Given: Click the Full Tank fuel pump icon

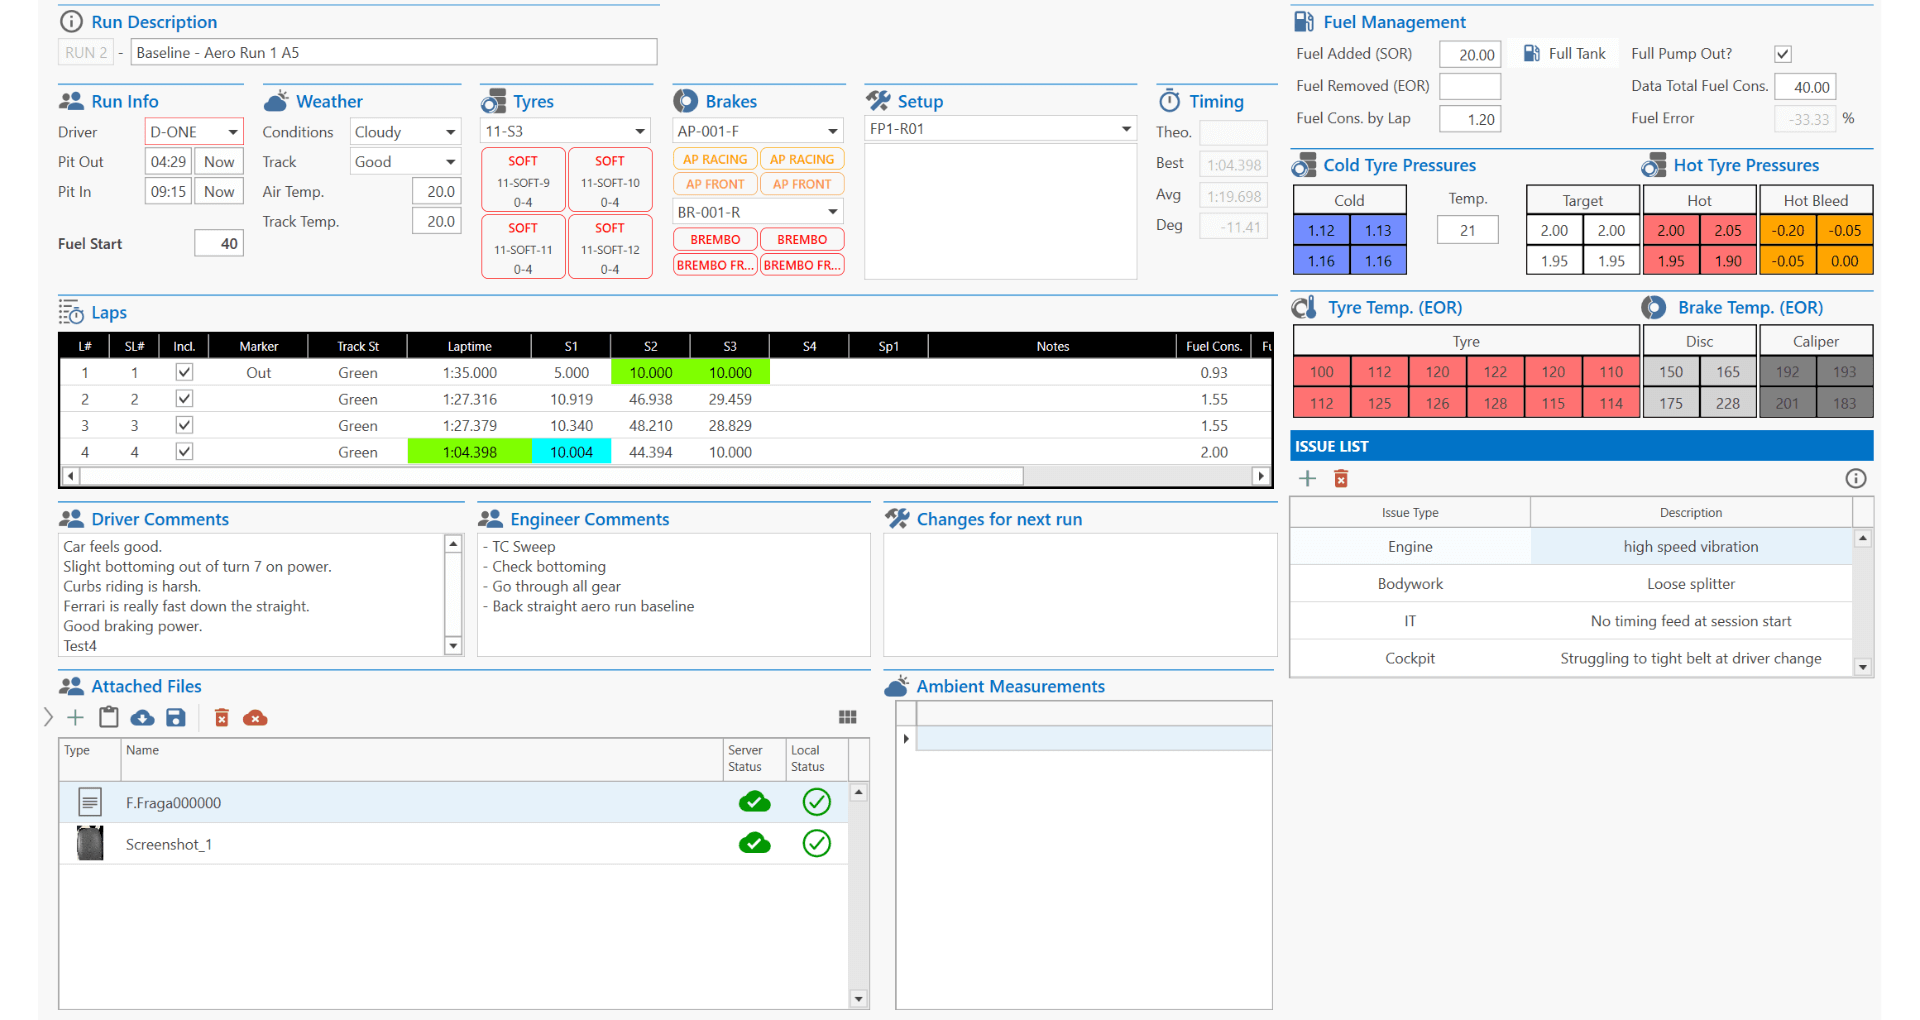Looking at the screenshot, I should (x=1531, y=53).
